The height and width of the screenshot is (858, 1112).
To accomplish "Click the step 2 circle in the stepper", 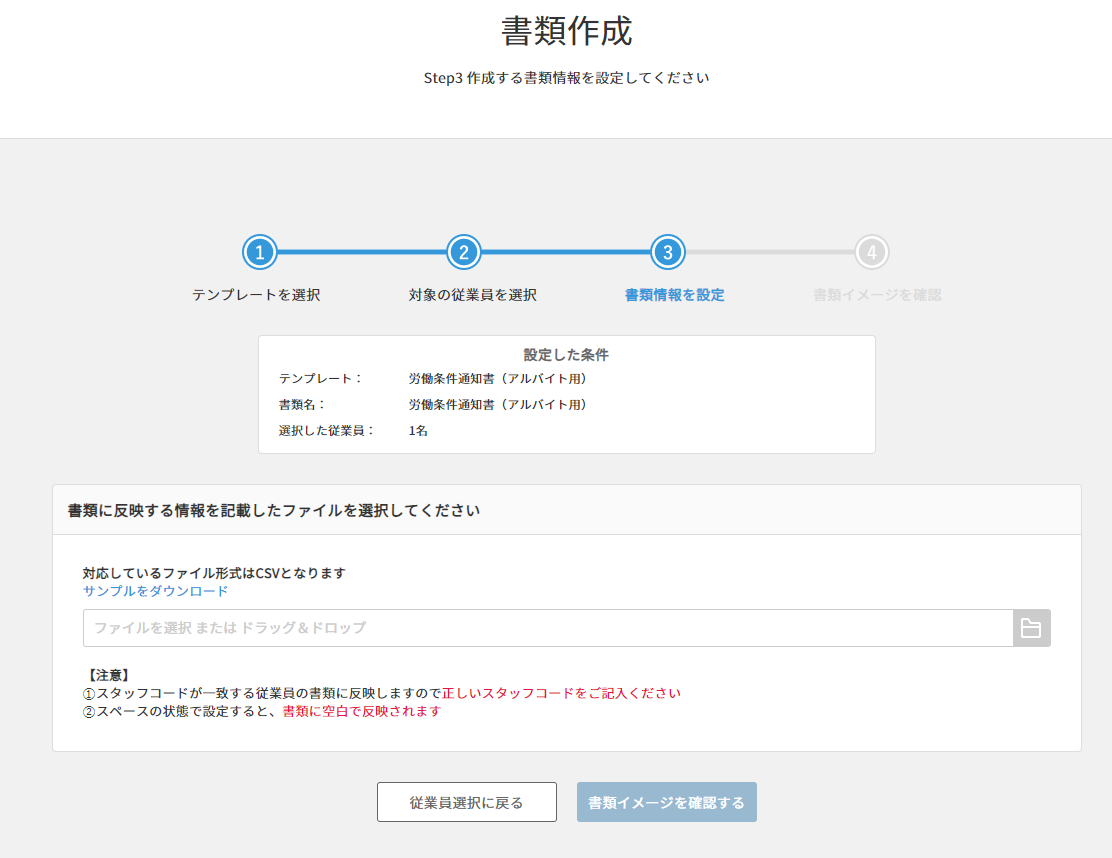I will (x=463, y=253).
